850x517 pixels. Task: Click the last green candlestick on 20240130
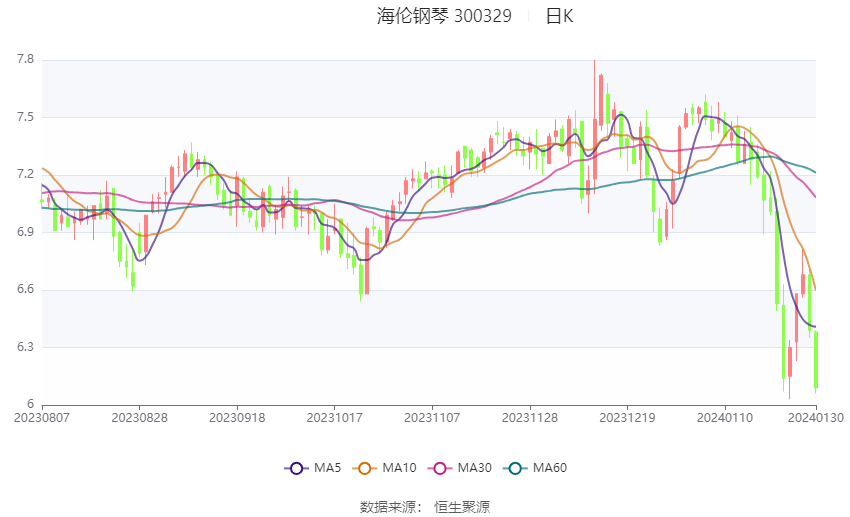816,360
